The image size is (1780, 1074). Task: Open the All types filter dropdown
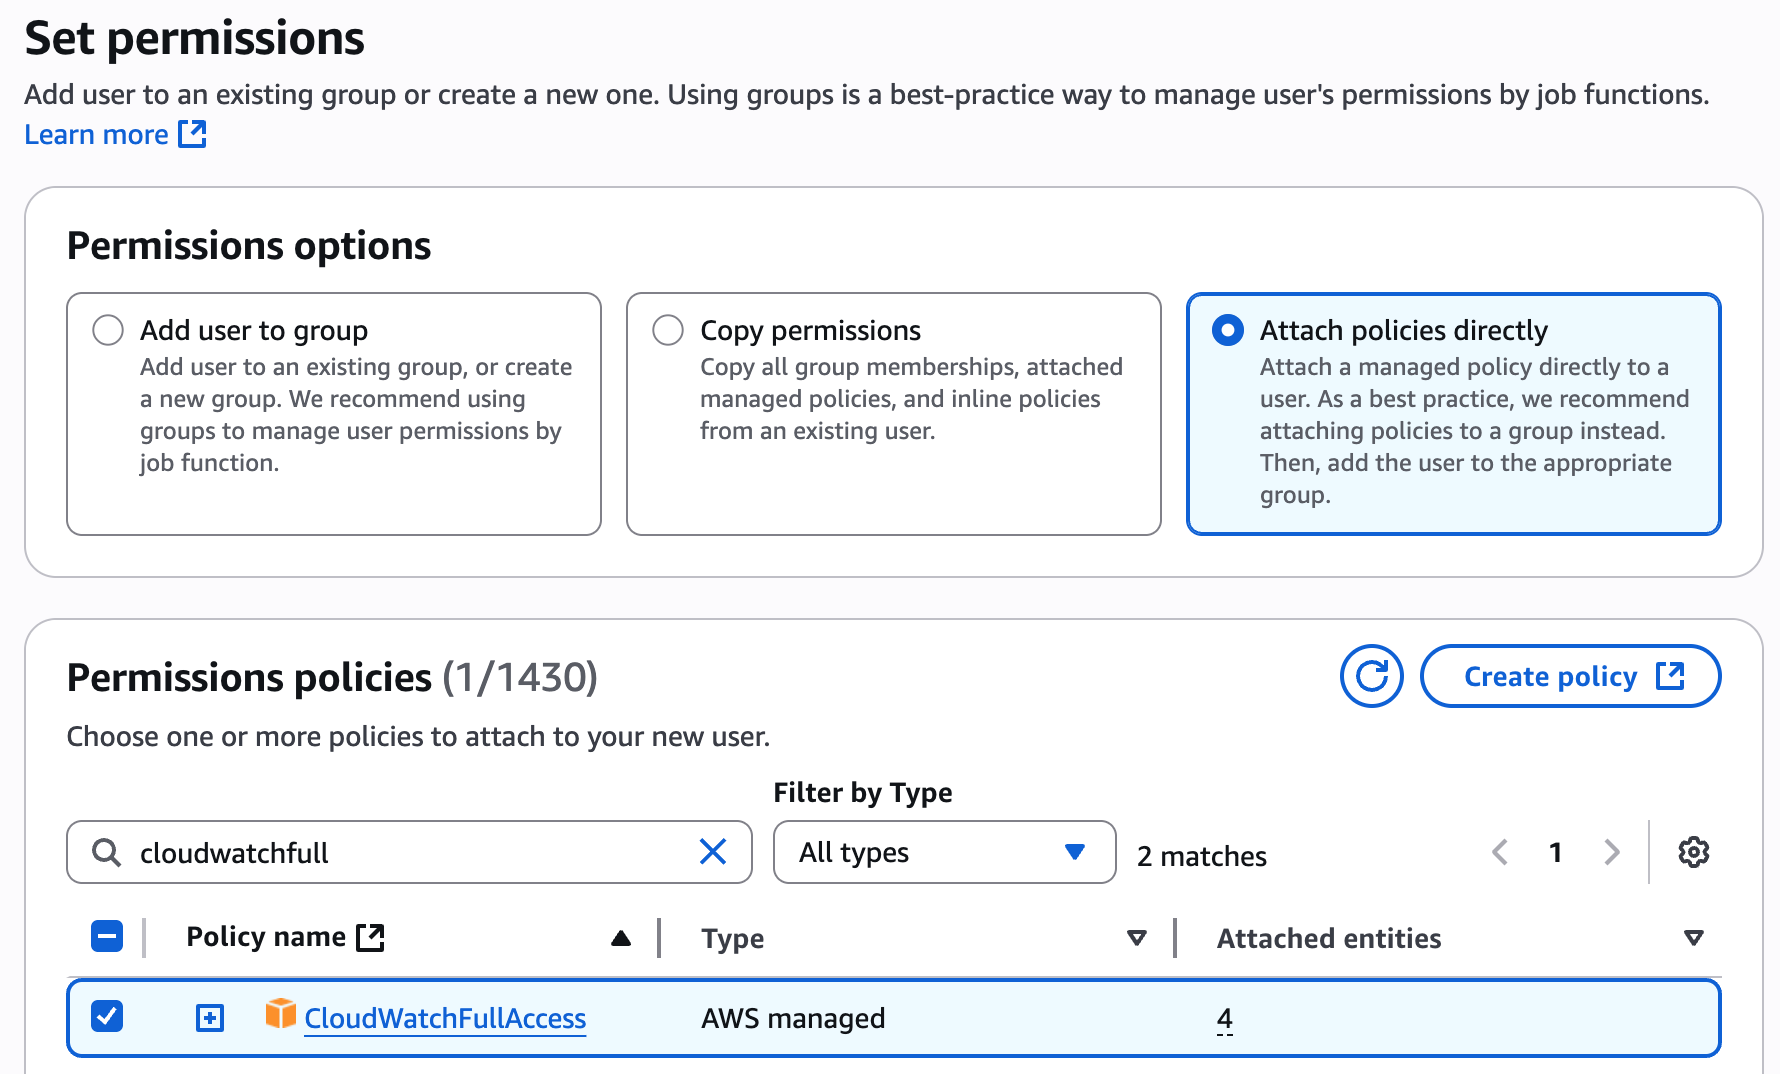pyautogui.click(x=944, y=852)
